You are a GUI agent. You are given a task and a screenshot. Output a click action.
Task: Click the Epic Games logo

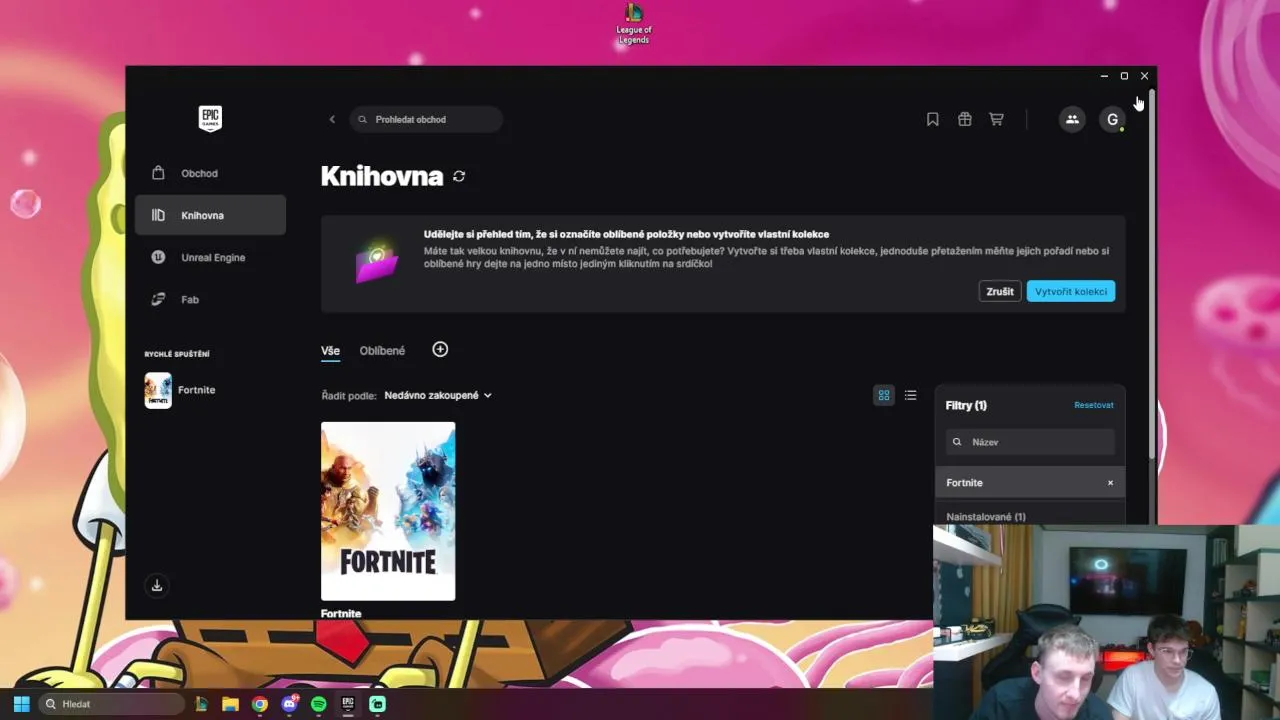pos(210,118)
